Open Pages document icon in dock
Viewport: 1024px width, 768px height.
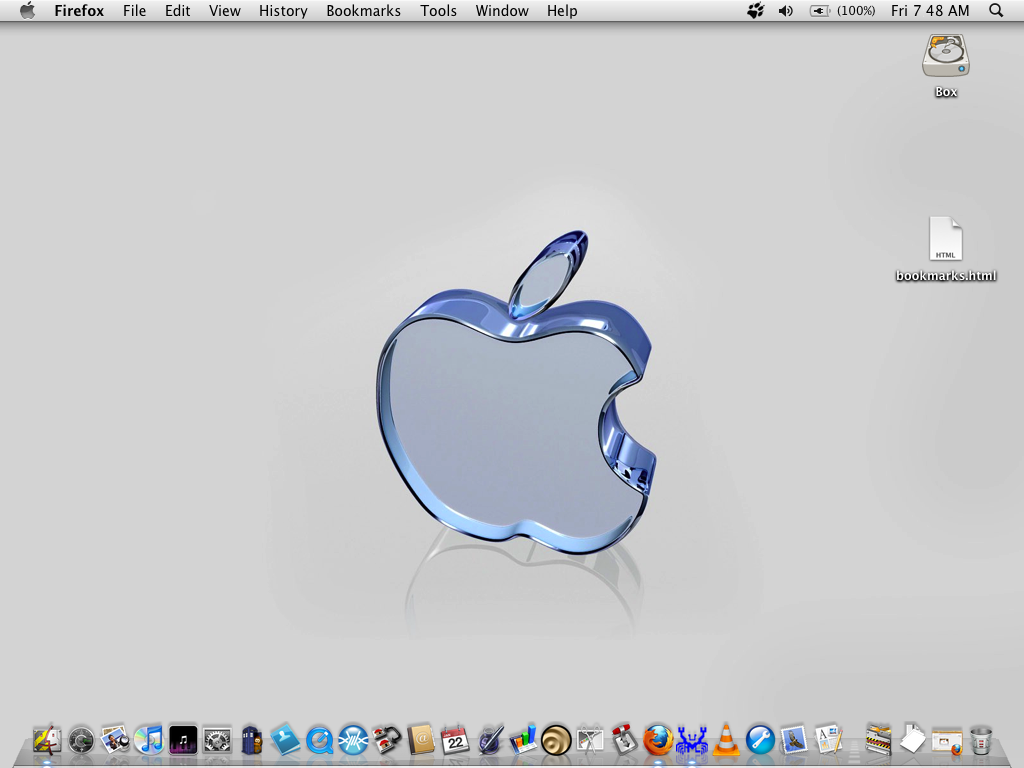828,740
